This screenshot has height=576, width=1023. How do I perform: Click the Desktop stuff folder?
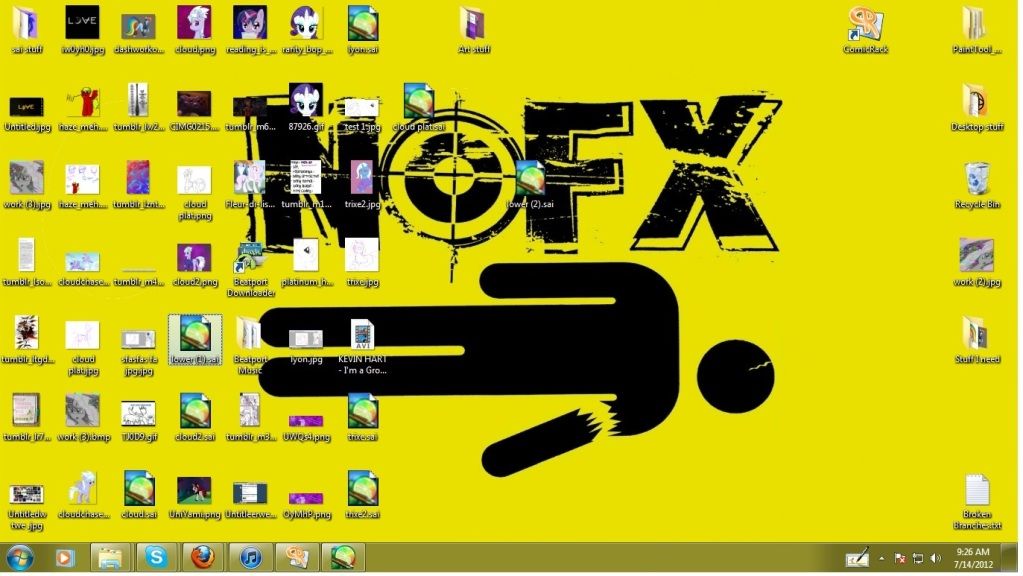[977, 107]
